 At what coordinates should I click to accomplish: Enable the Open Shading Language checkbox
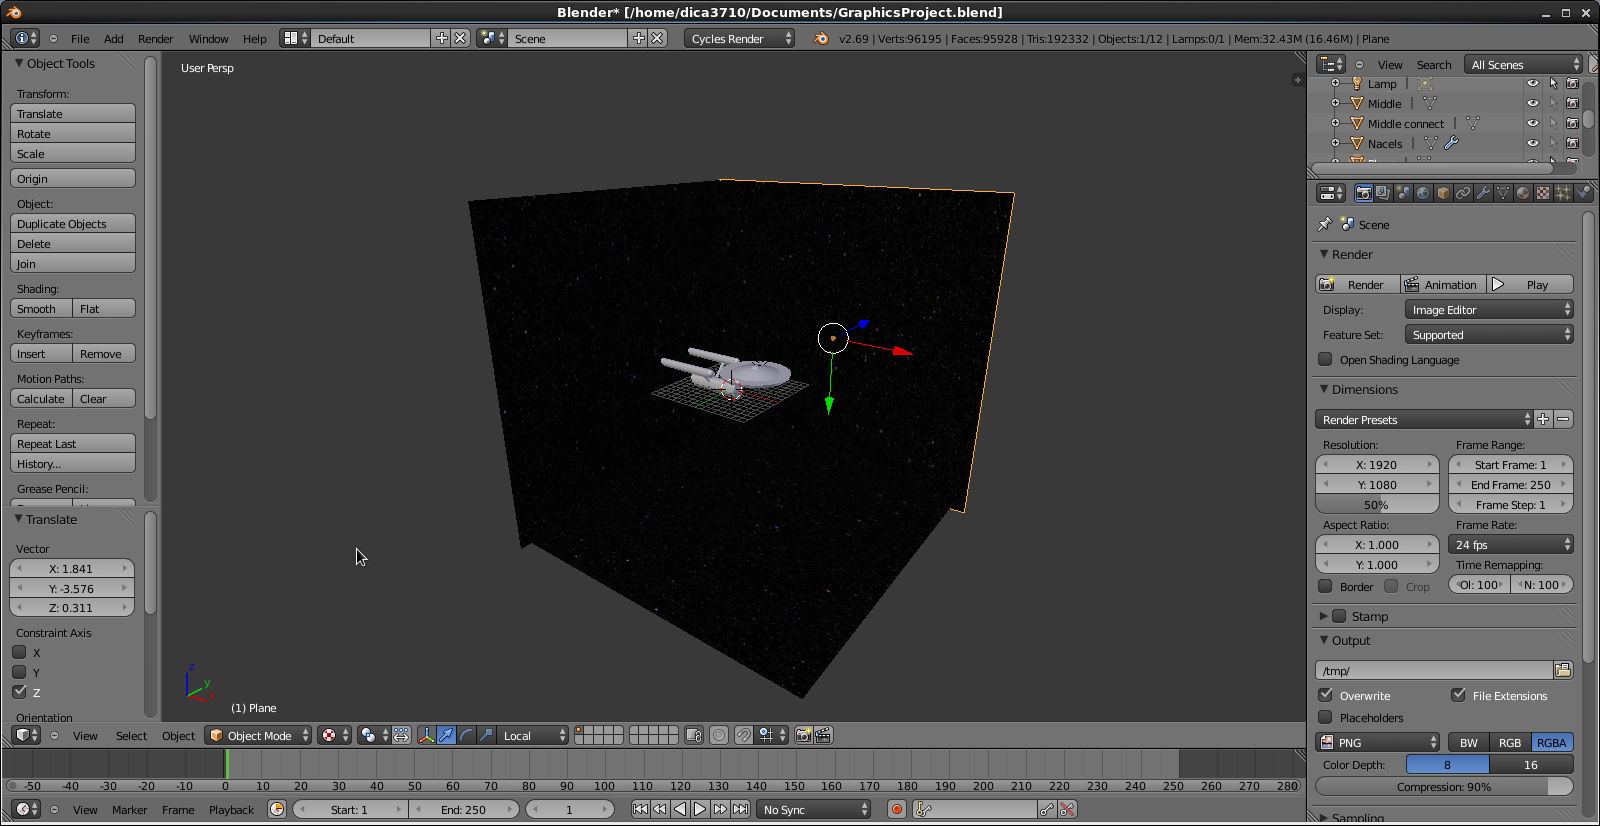click(1325, 359)
